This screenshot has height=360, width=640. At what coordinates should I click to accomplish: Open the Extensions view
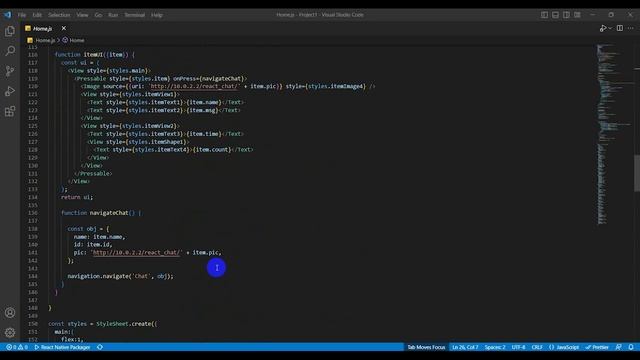(10, 111)
